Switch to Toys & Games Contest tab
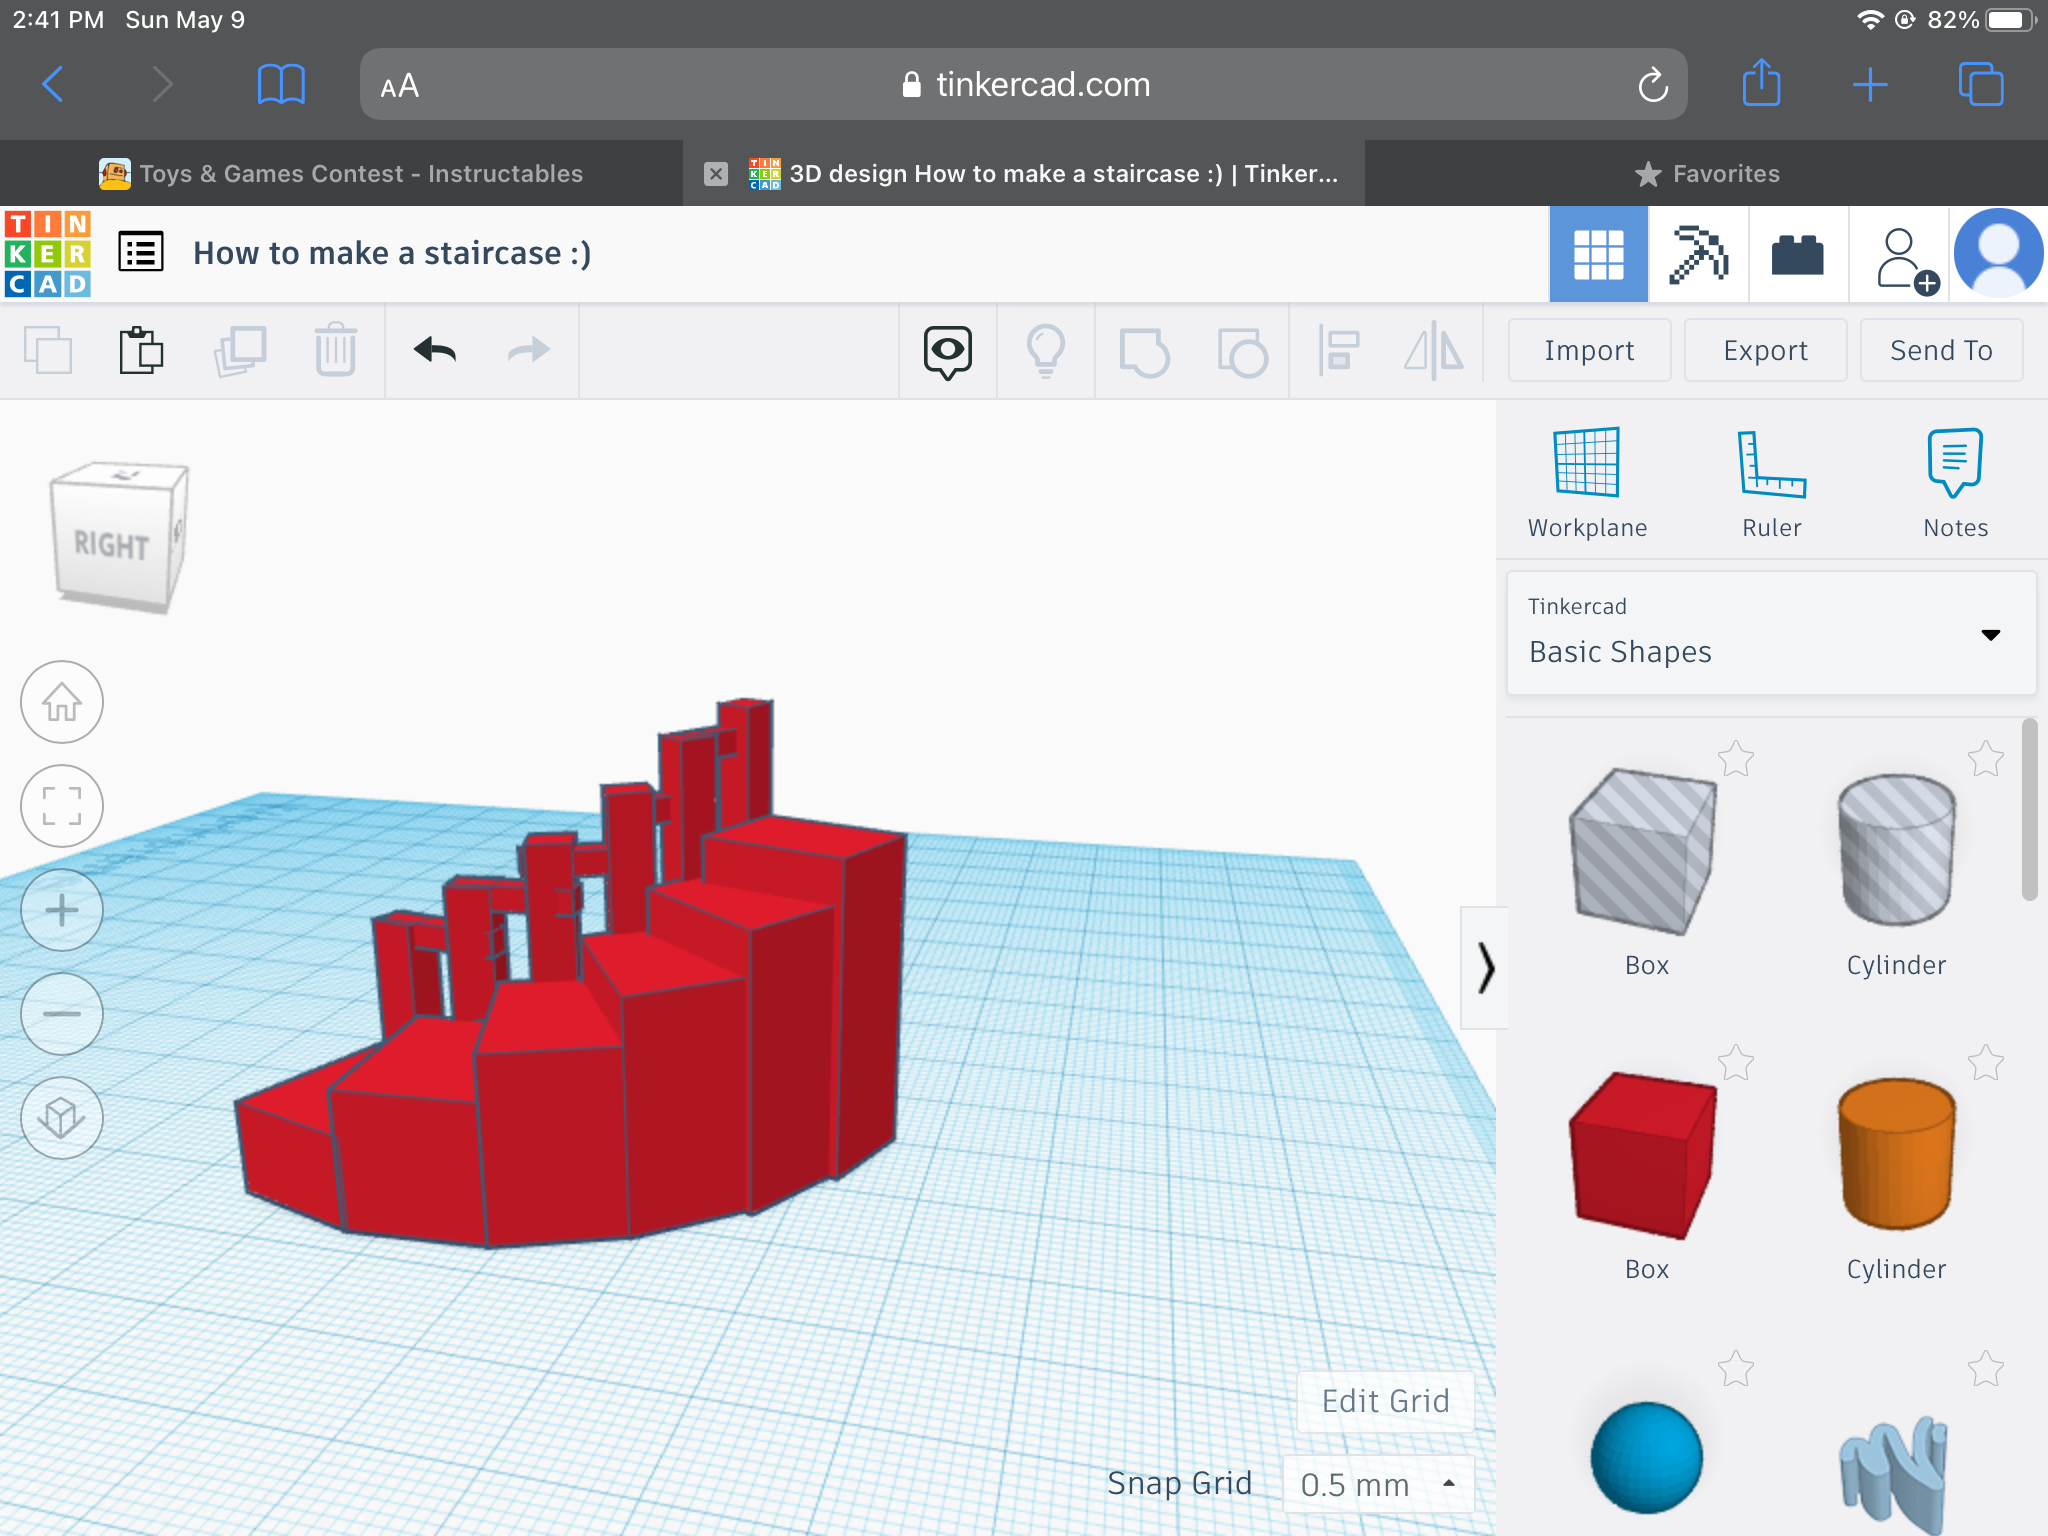This screenshot has width=2048, height=1536. 341,173
